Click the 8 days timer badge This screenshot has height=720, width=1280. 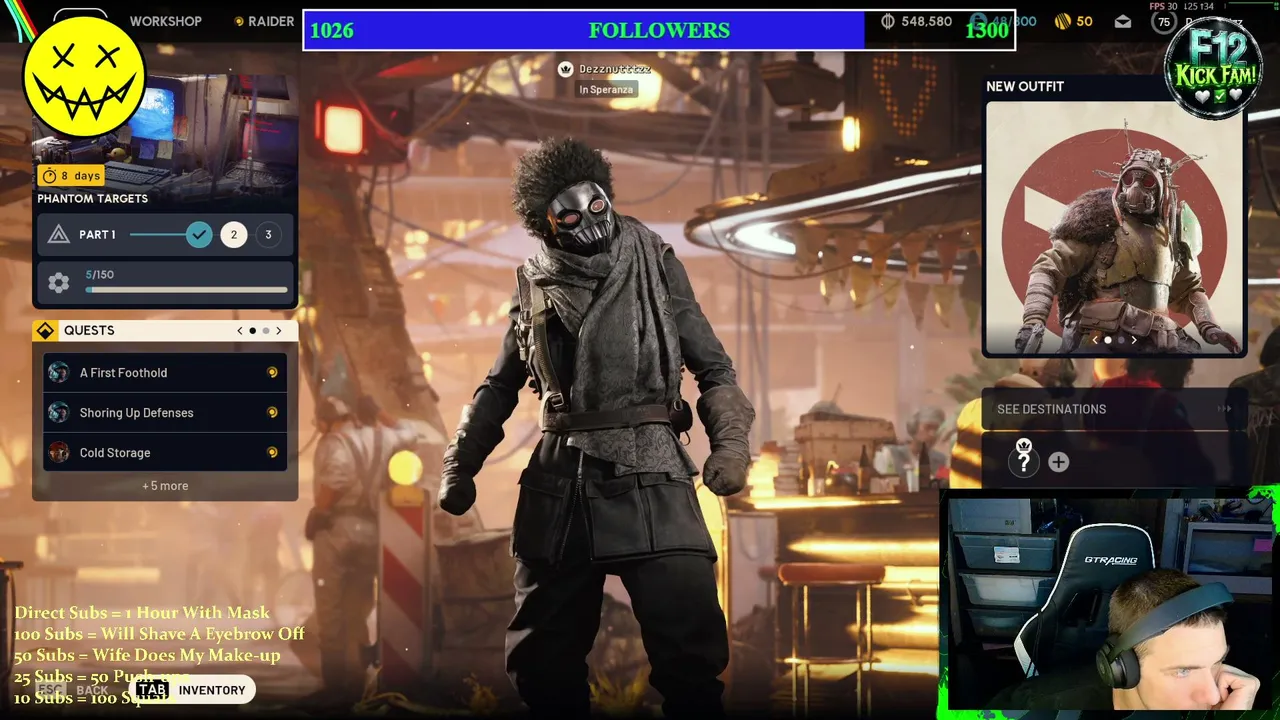(72, 176)
